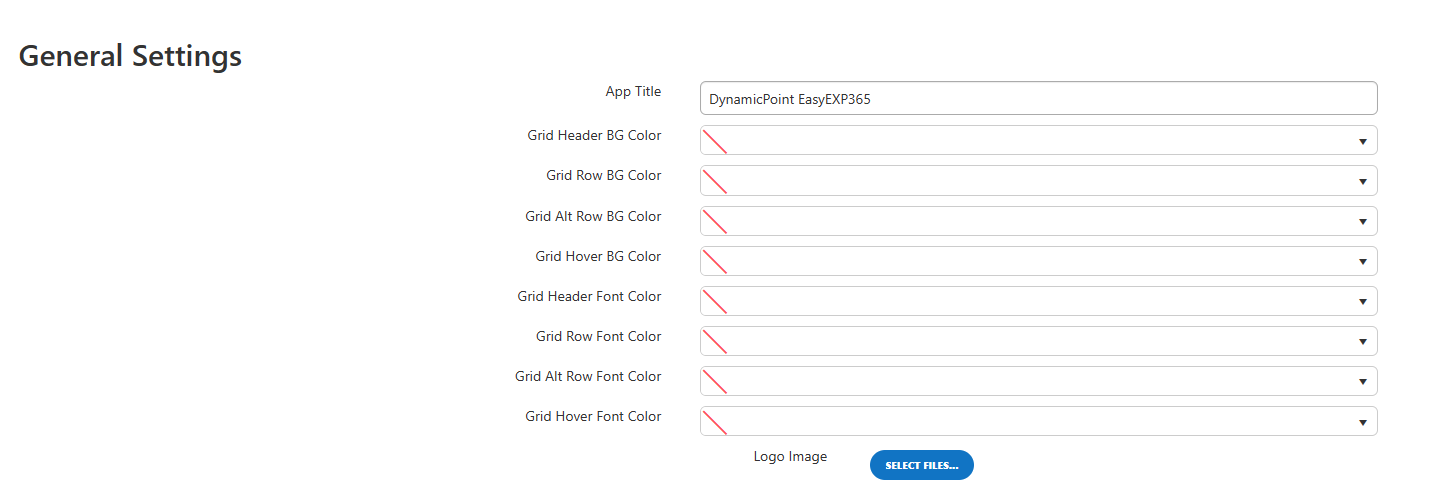This screenshot has width=1446, height=490.
Task: Click the Grid Row Font Color swatch
Action: point(714,341)
